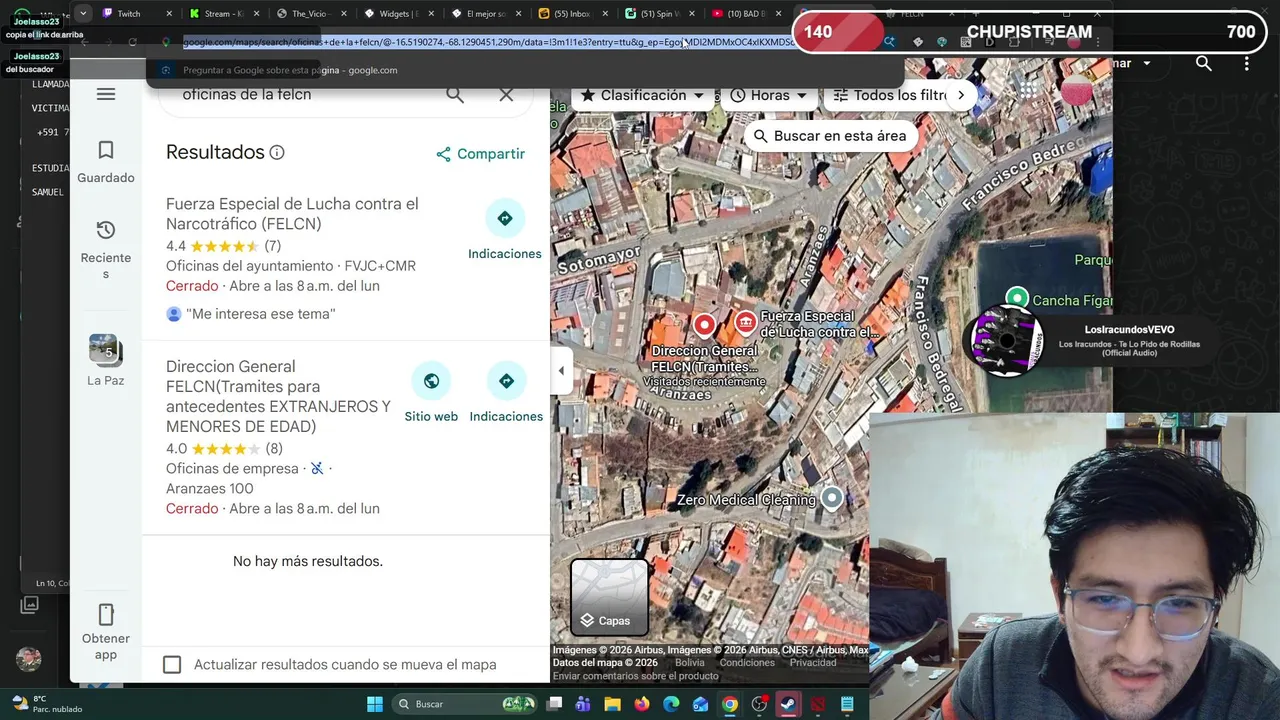Open Guardado bookmark in sidebar
Image resolution: width=1280 pixels, height=720 pixels.
click(106, 161)
